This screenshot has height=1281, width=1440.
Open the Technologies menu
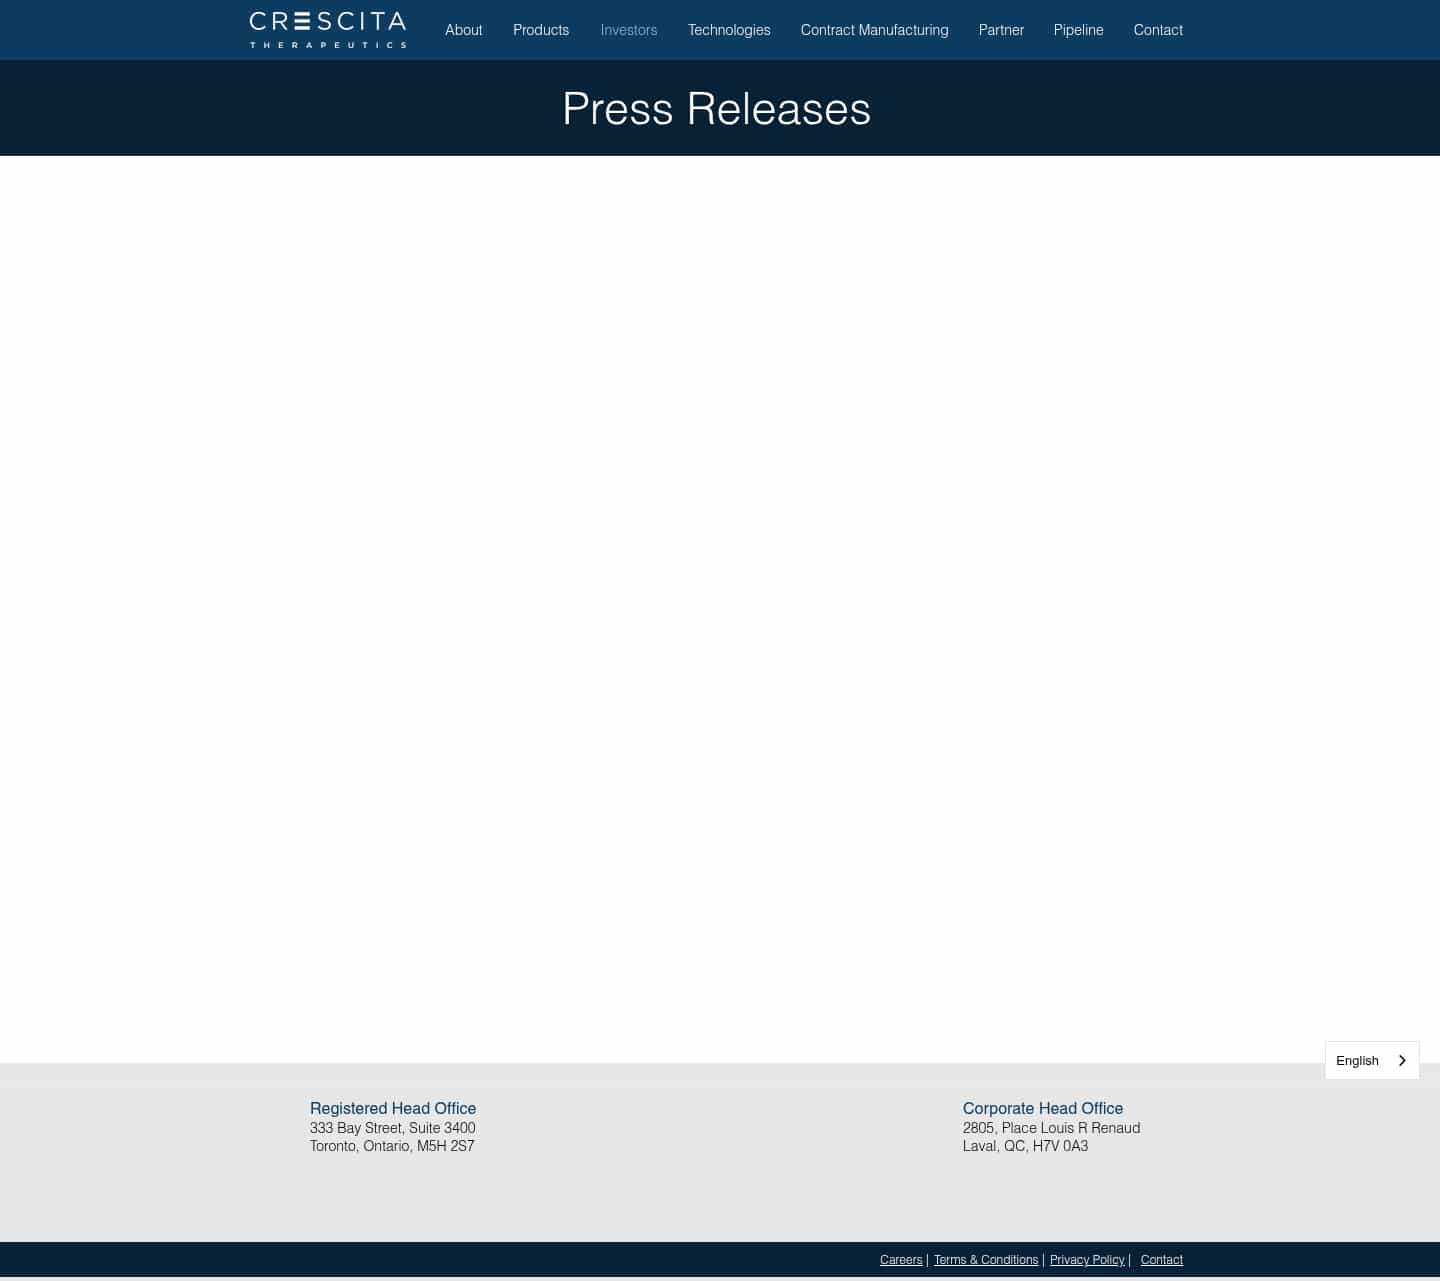(x=729, y=30)
